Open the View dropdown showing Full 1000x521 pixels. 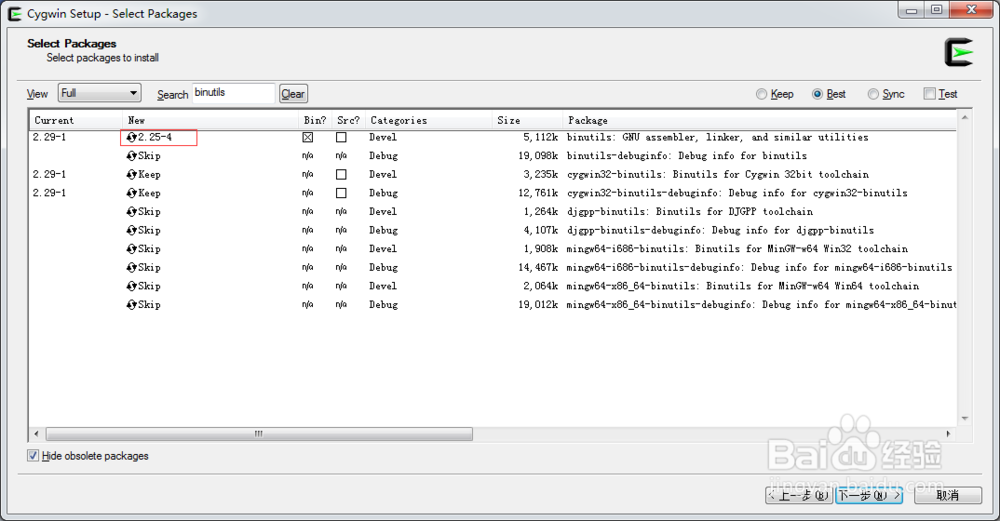pyautogui.click(x=99, y=93)
